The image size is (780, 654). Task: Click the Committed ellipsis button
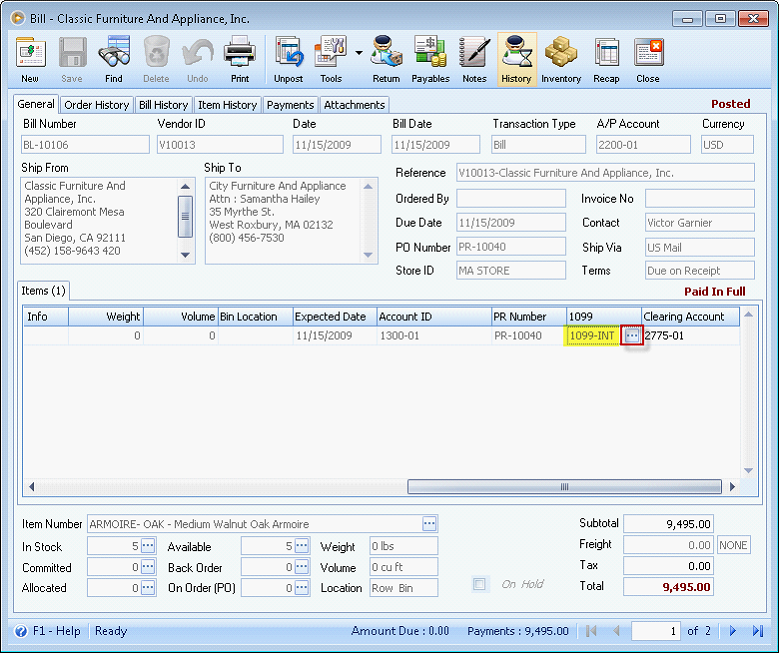[x=148, y=566]
